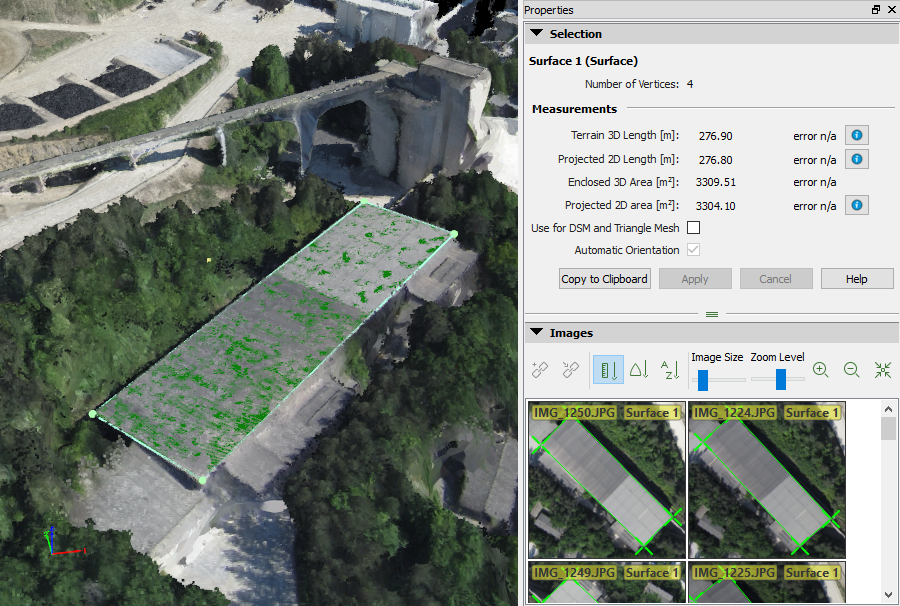Adjust the Zoom Level slider
Image resolution: width=900 pixels, height=606 pixels.
tap(781, 380)
